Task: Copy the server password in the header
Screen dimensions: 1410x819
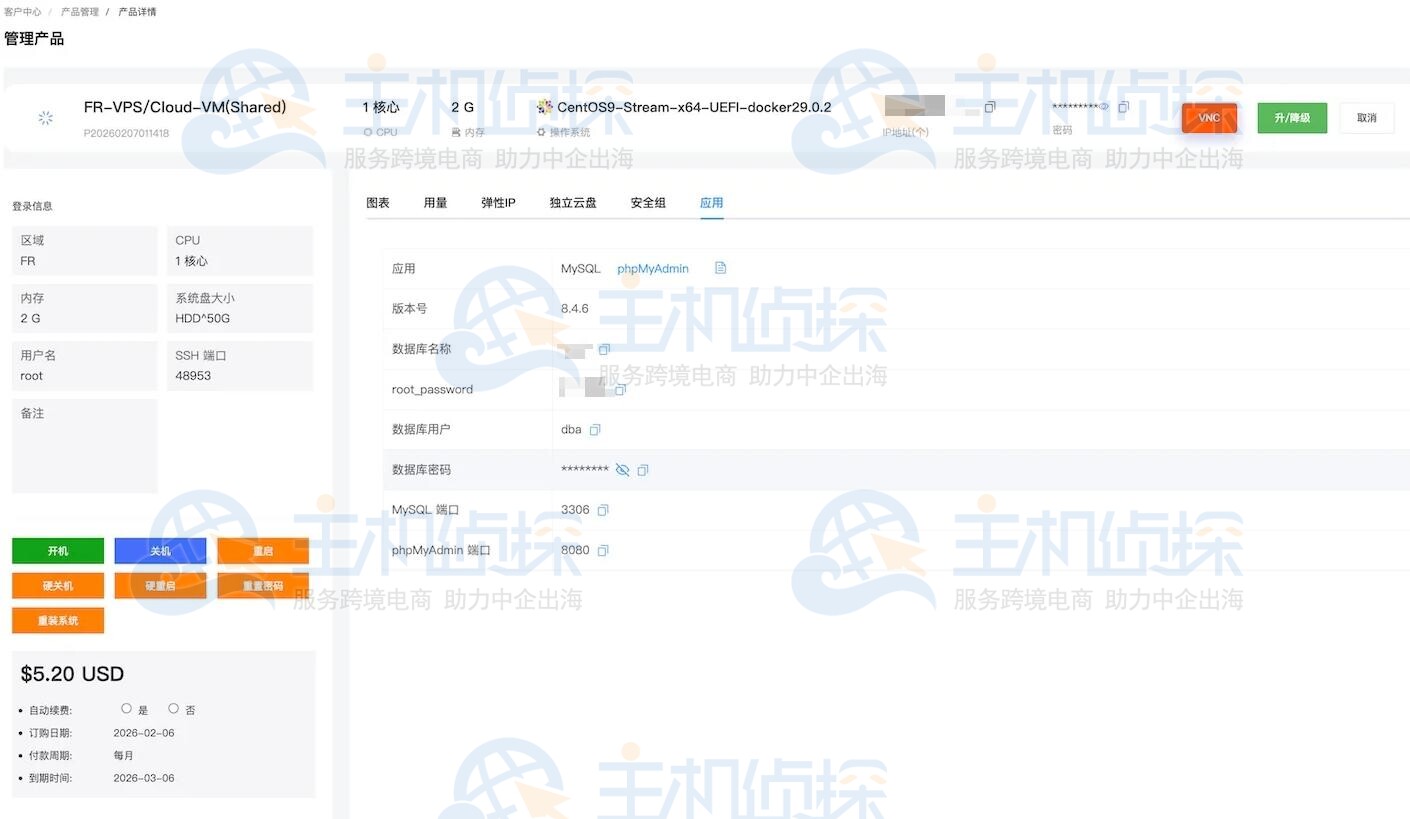Action: 1123,105
